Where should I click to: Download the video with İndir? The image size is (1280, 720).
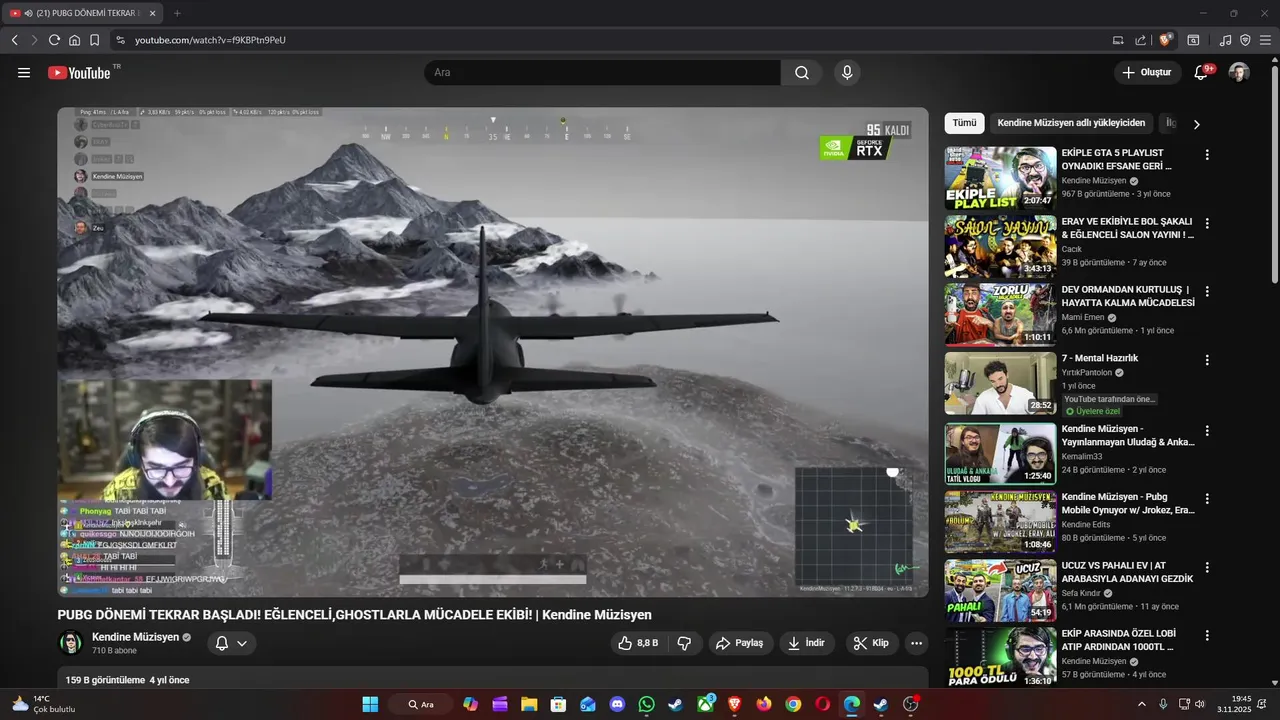coord(807,643)
